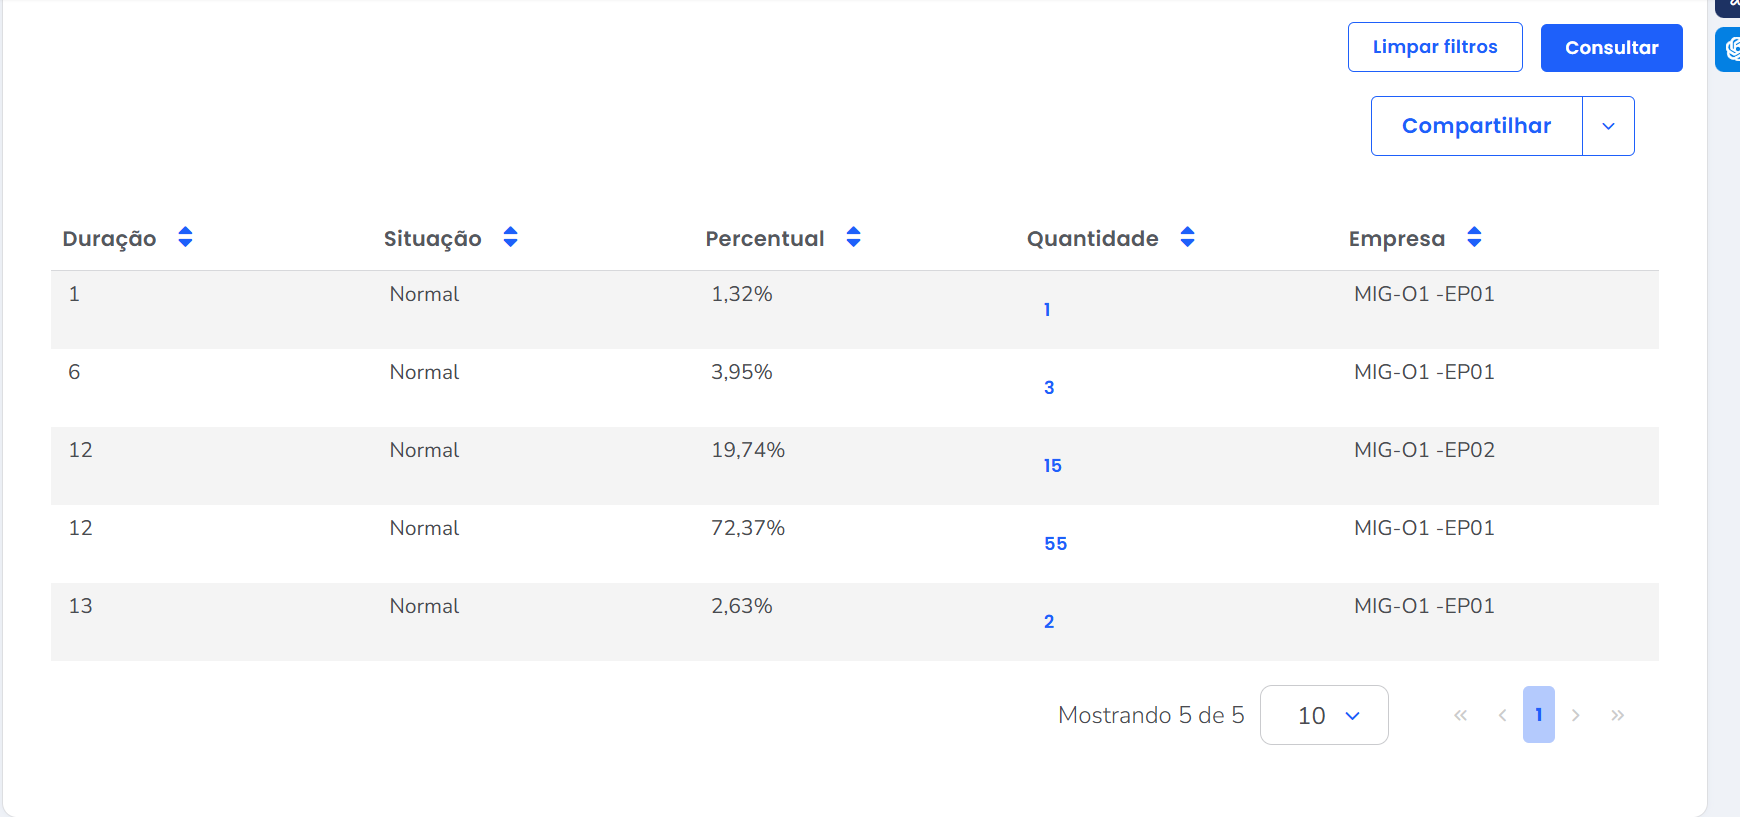Jump to last page double-chevron
Image resolution: width=1740 pixels, height=817 pixels.
click(x=1617, y=715)
